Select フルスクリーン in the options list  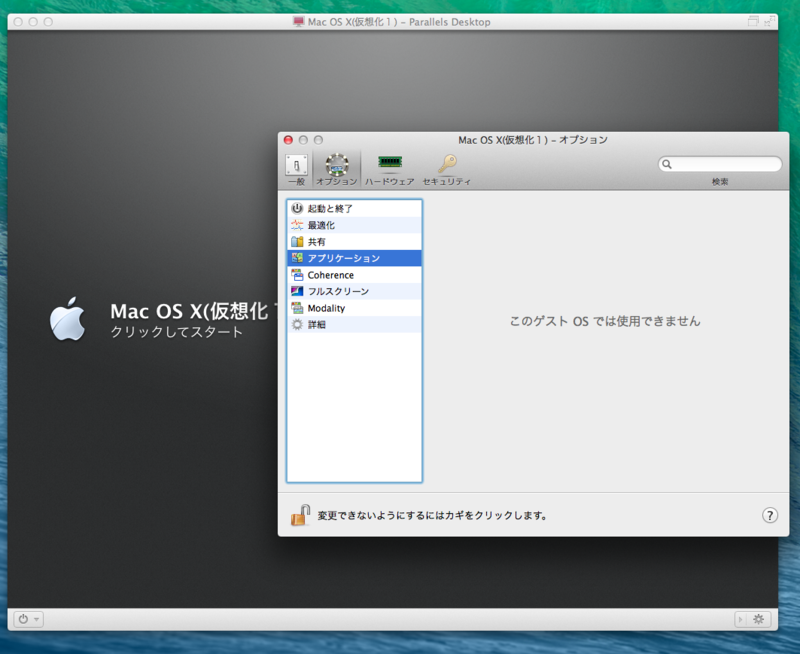pyautogui.click(x=354, y=291)
